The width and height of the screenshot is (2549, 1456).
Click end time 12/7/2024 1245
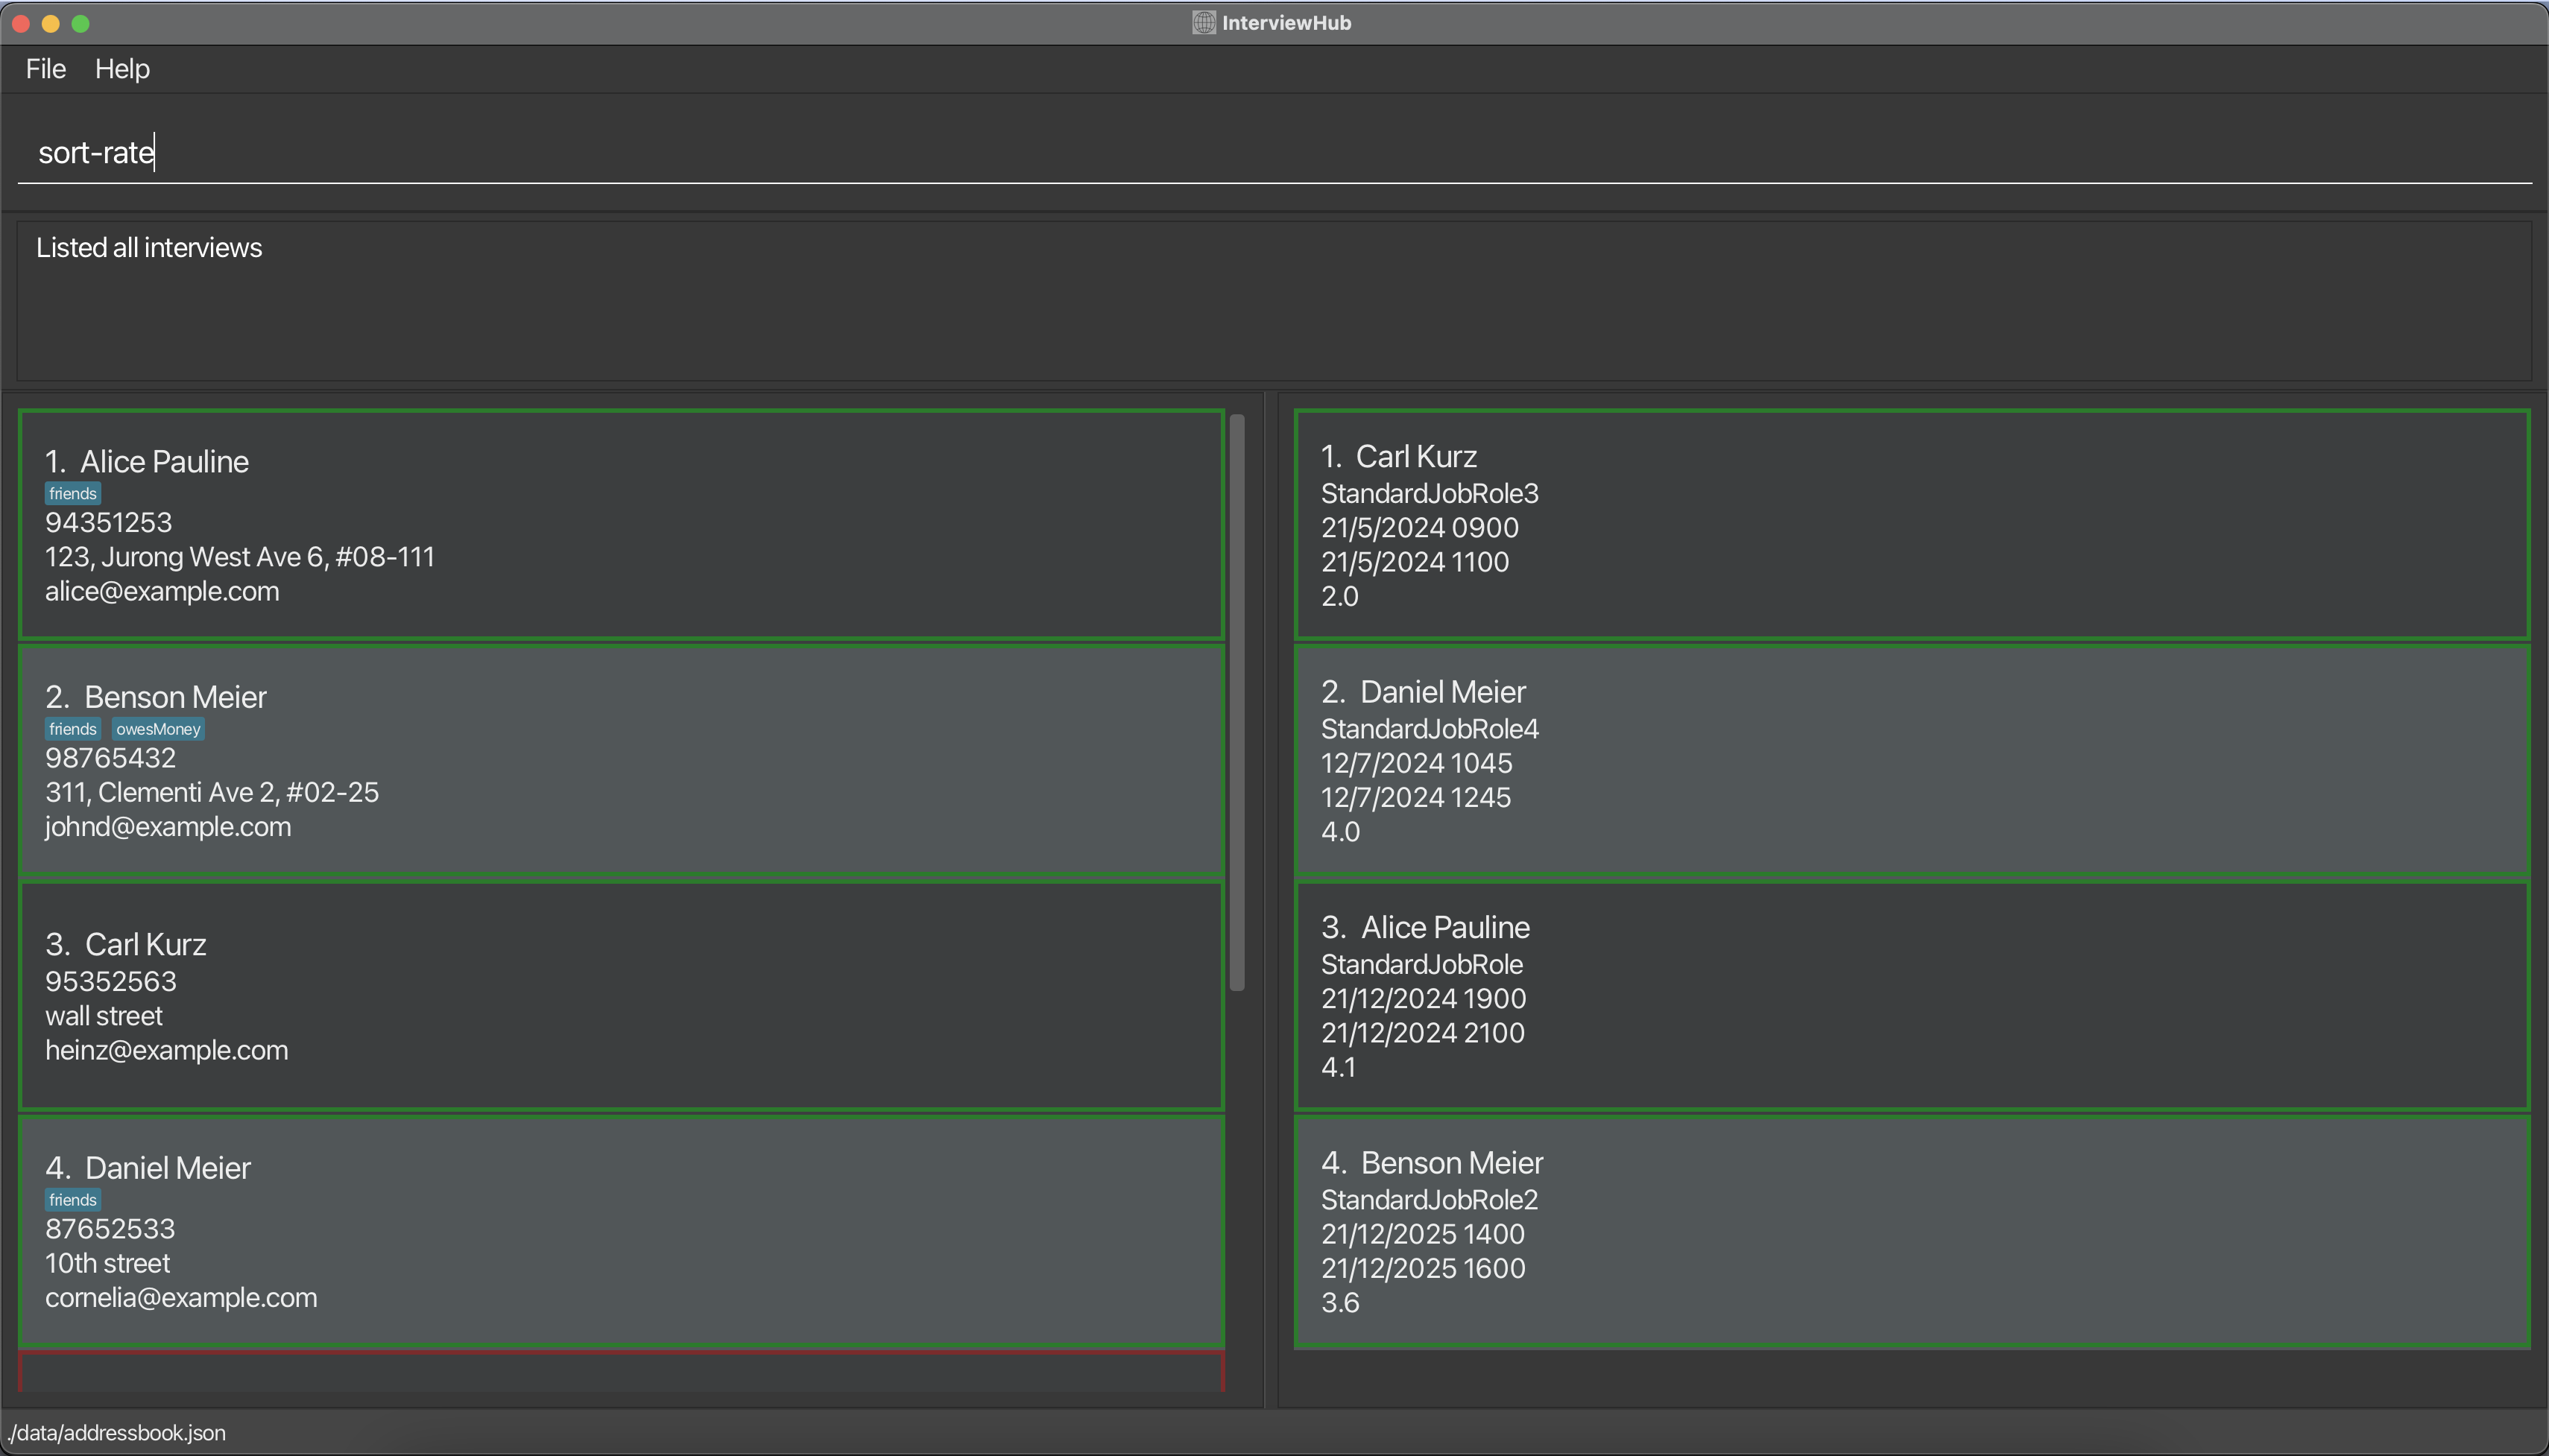(1416, 797)
